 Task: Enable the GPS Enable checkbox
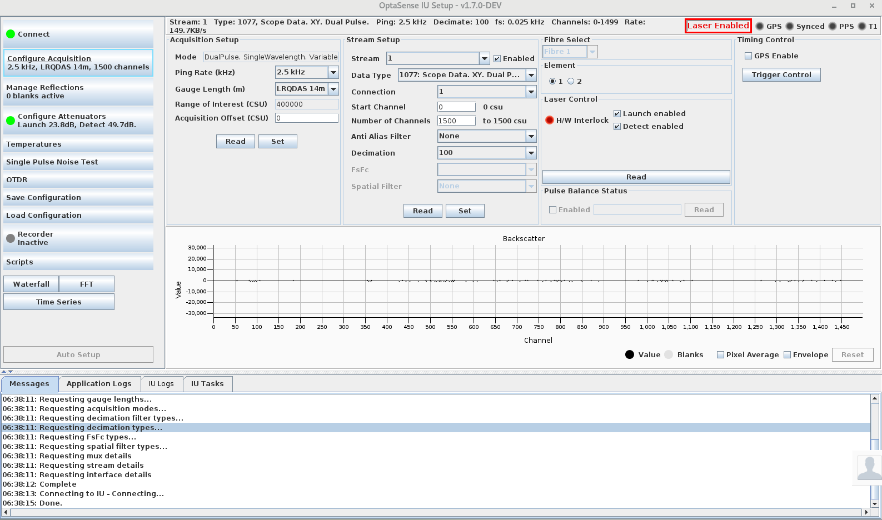(747, 56)
